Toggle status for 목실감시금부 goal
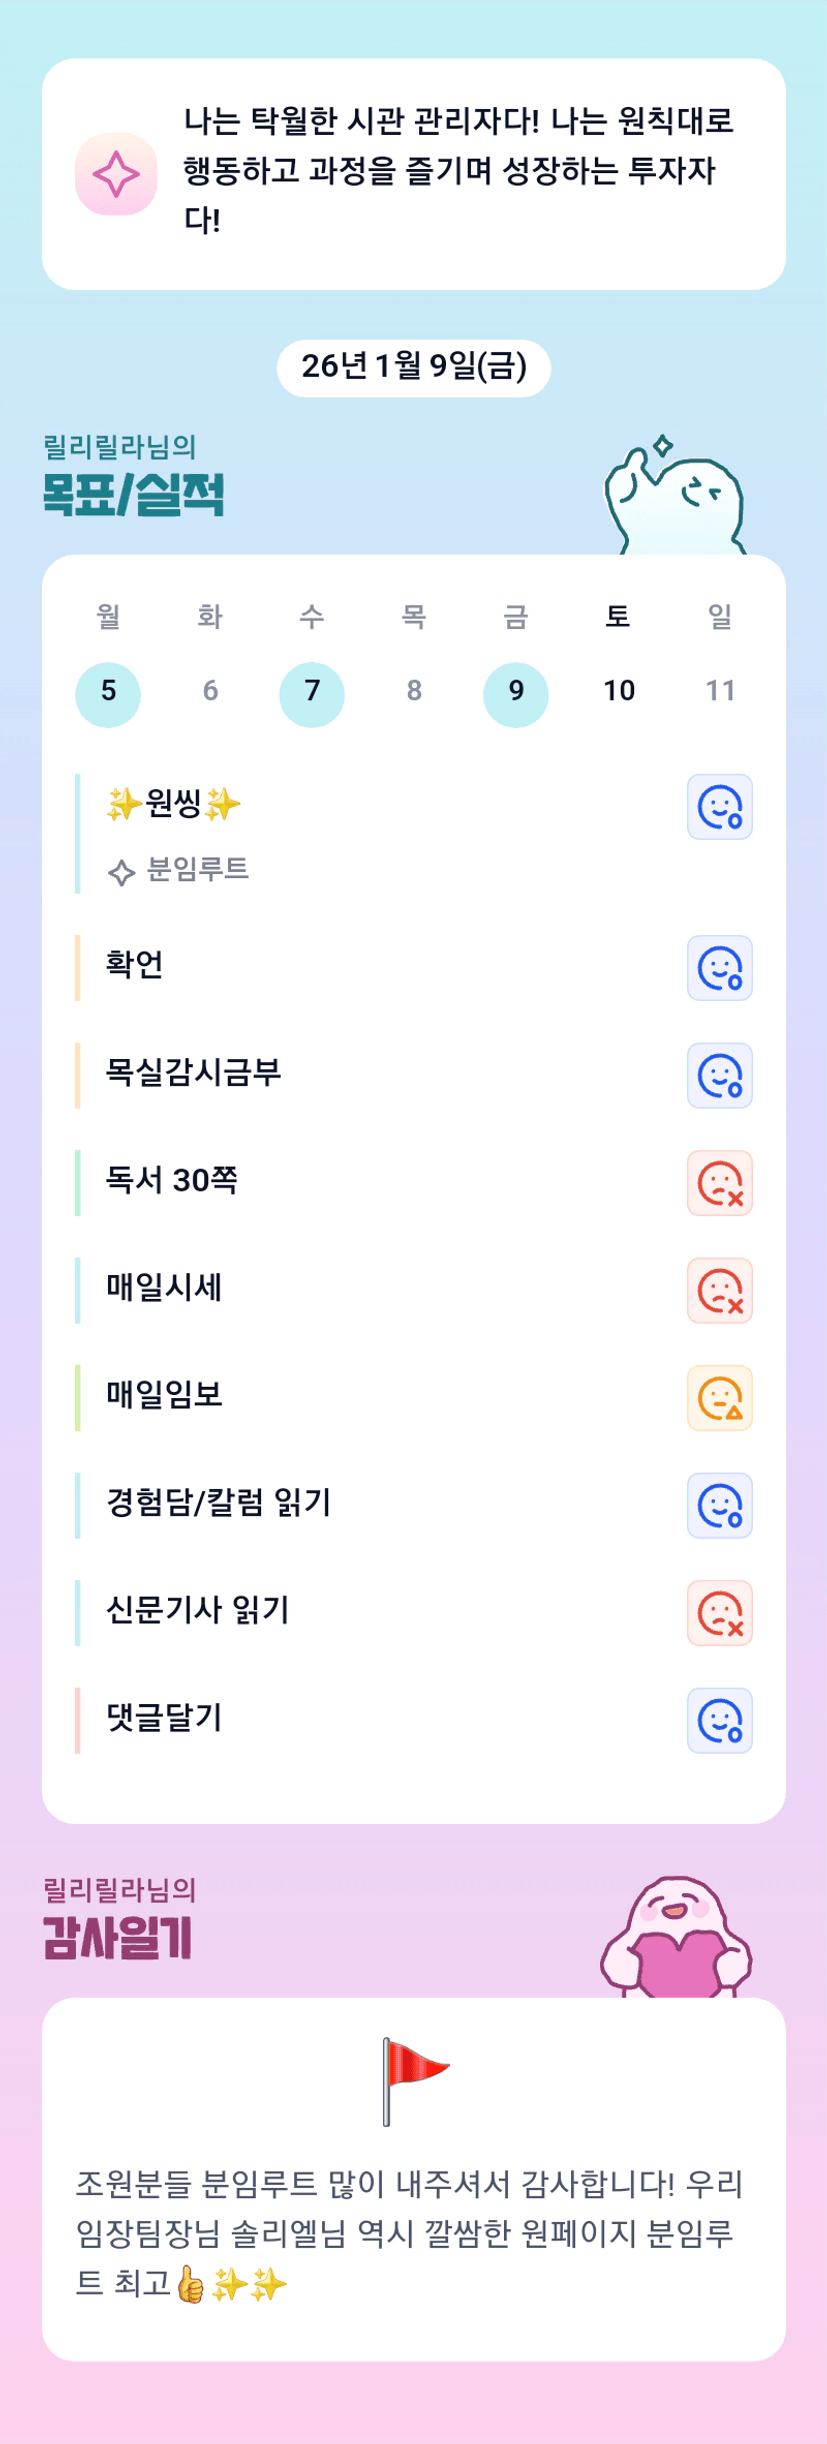Image resolution: width=827 pixels, height=2444 pixels. (x=719, y=1076)
